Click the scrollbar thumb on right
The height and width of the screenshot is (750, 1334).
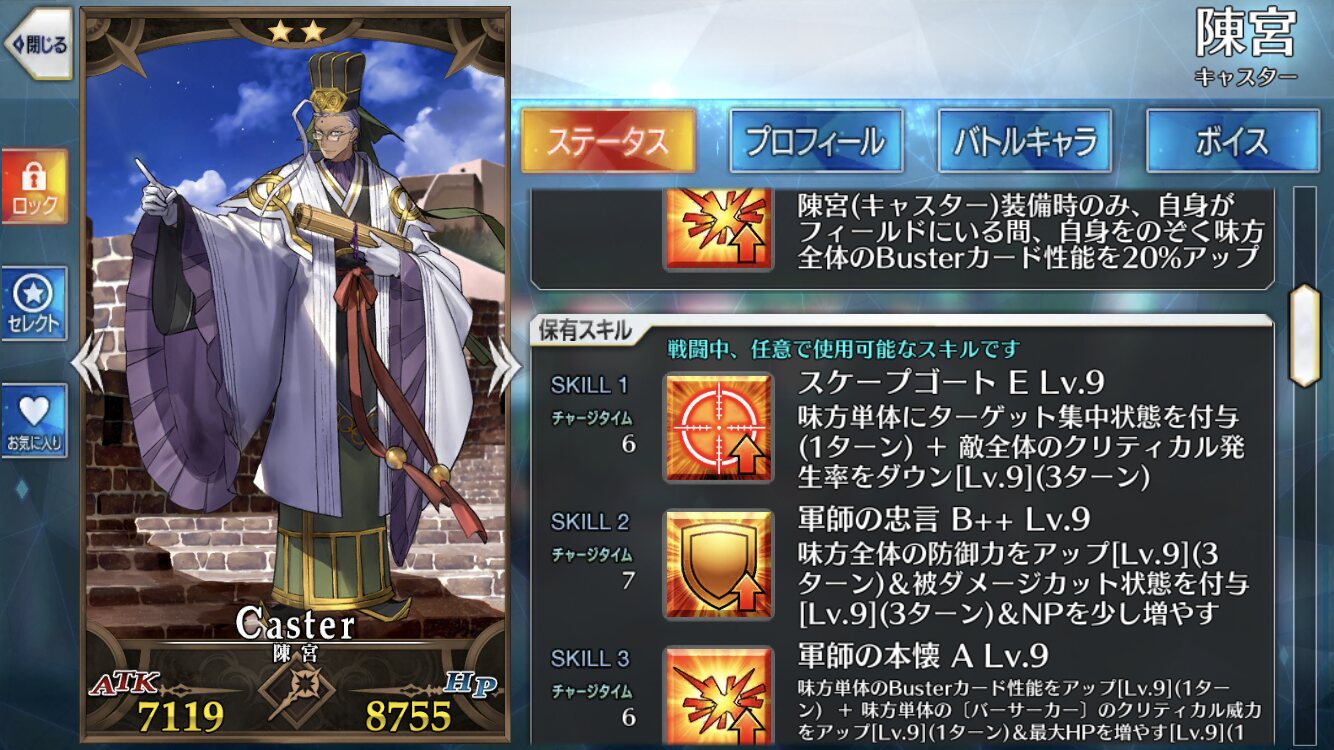click(1305, 336)
